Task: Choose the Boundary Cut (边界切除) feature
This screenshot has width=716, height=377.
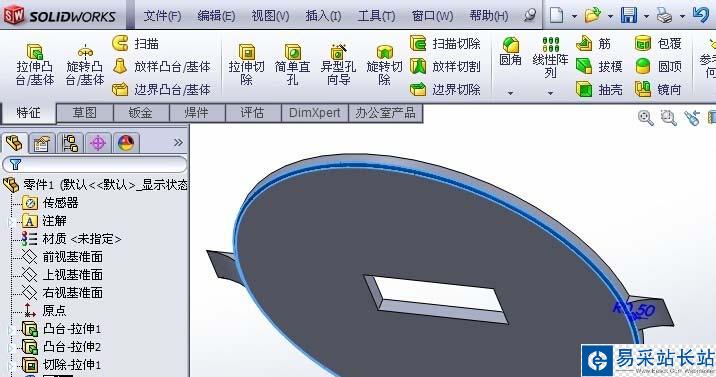Action: [445, 89]
